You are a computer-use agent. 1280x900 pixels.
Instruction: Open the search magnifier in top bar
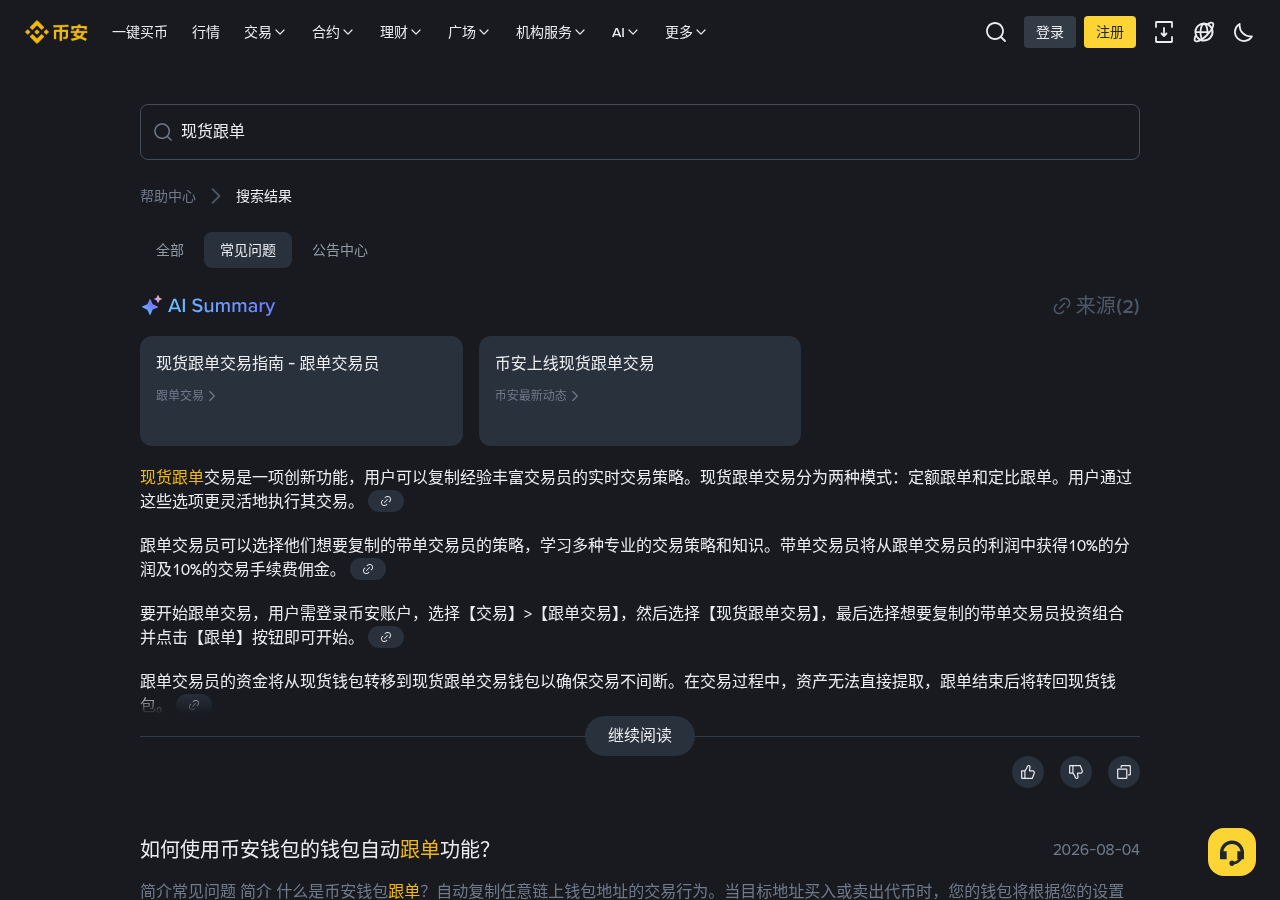(x=996, y=32)
